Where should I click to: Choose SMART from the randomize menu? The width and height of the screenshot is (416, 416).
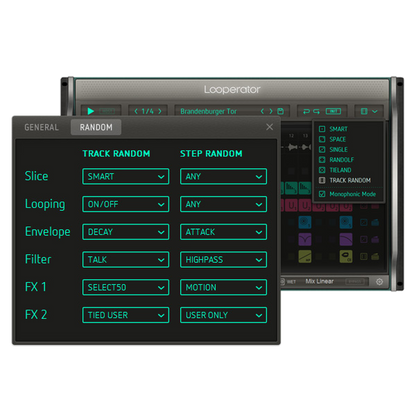click(x=338, y=129)
